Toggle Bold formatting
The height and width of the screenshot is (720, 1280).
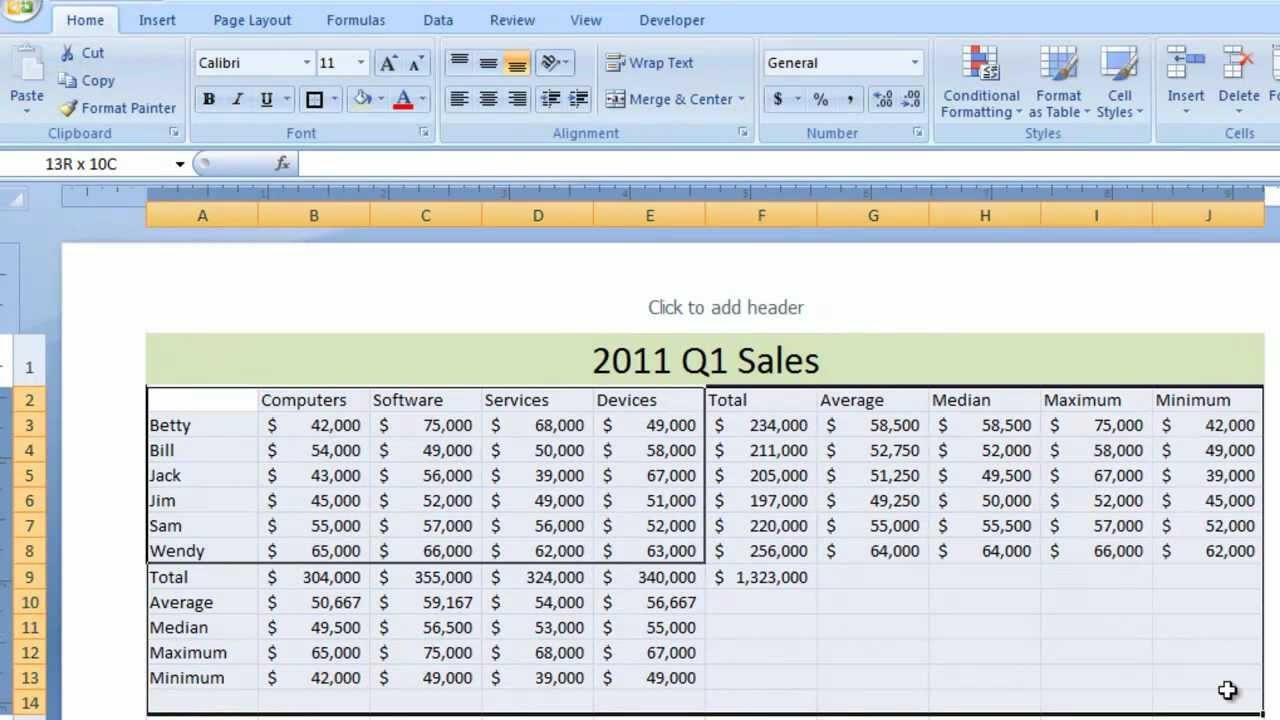(x=209, y=99)
